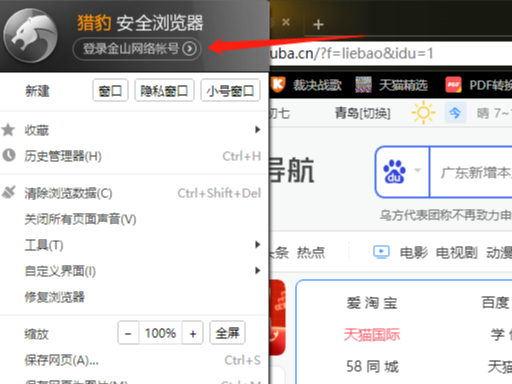Open 历史管理器(H) history manager

click(133, 156)
